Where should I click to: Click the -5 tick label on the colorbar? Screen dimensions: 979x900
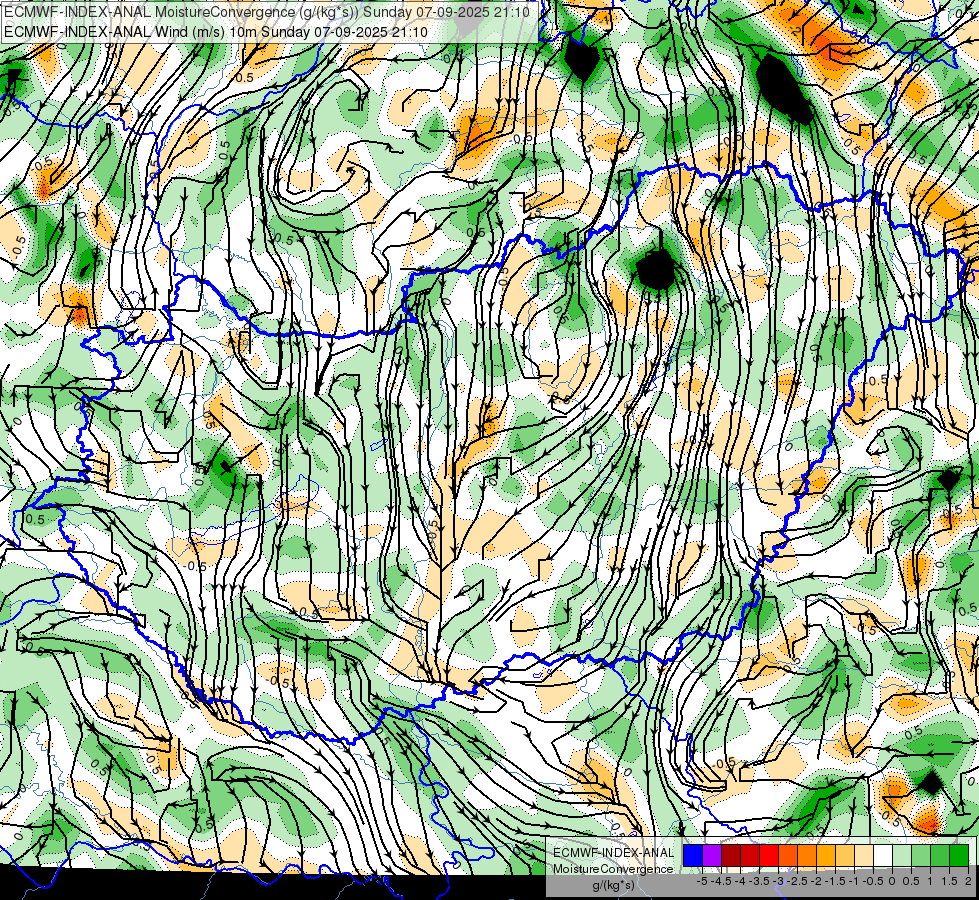point(702,881)
